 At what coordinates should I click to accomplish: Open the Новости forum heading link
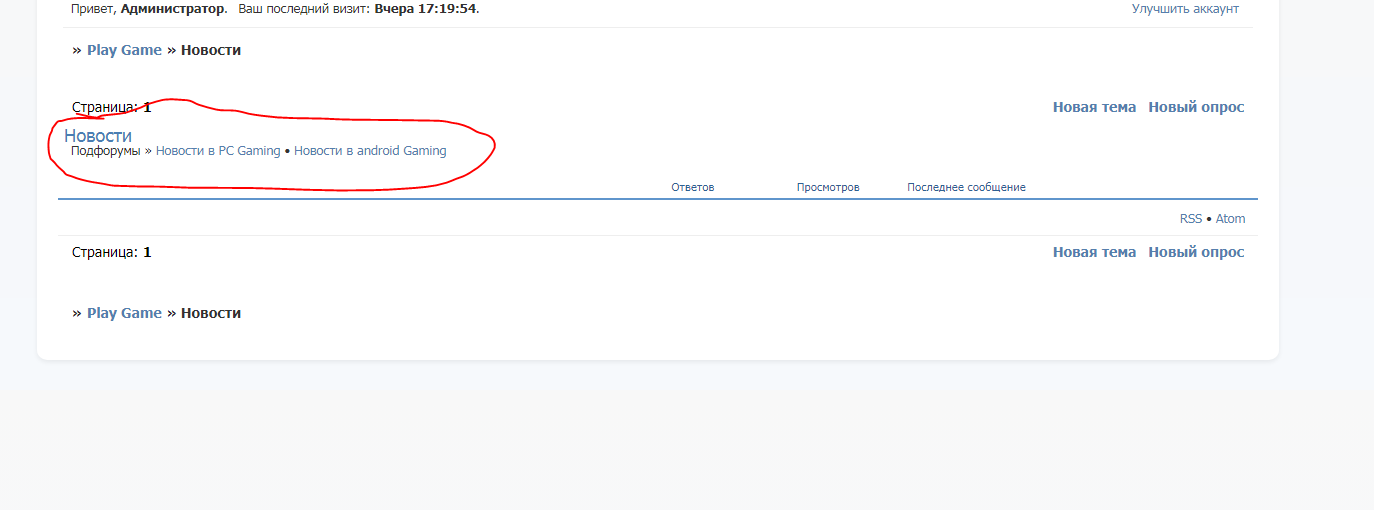(x=98, y=136)
